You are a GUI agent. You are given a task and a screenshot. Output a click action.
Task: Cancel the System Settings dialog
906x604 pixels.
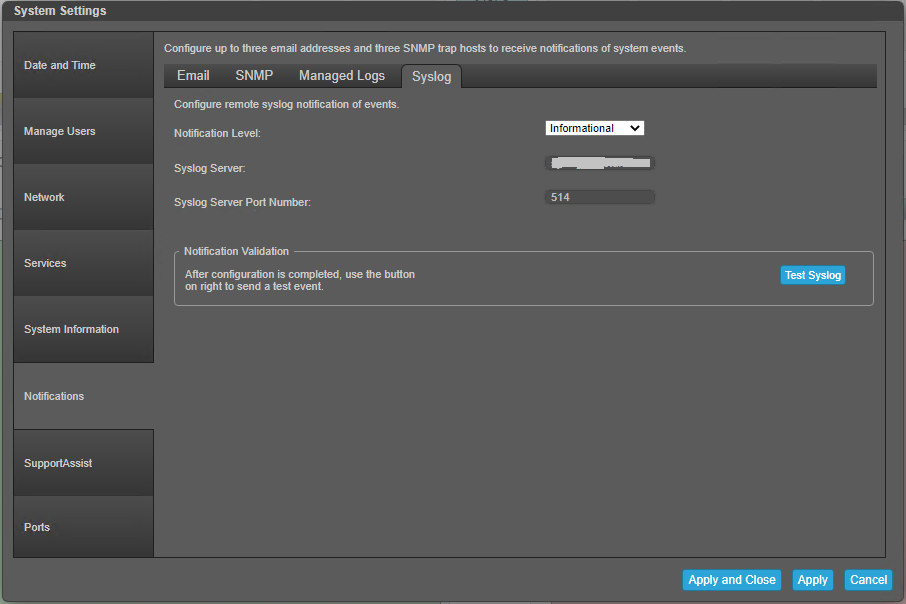click(868, 580)
